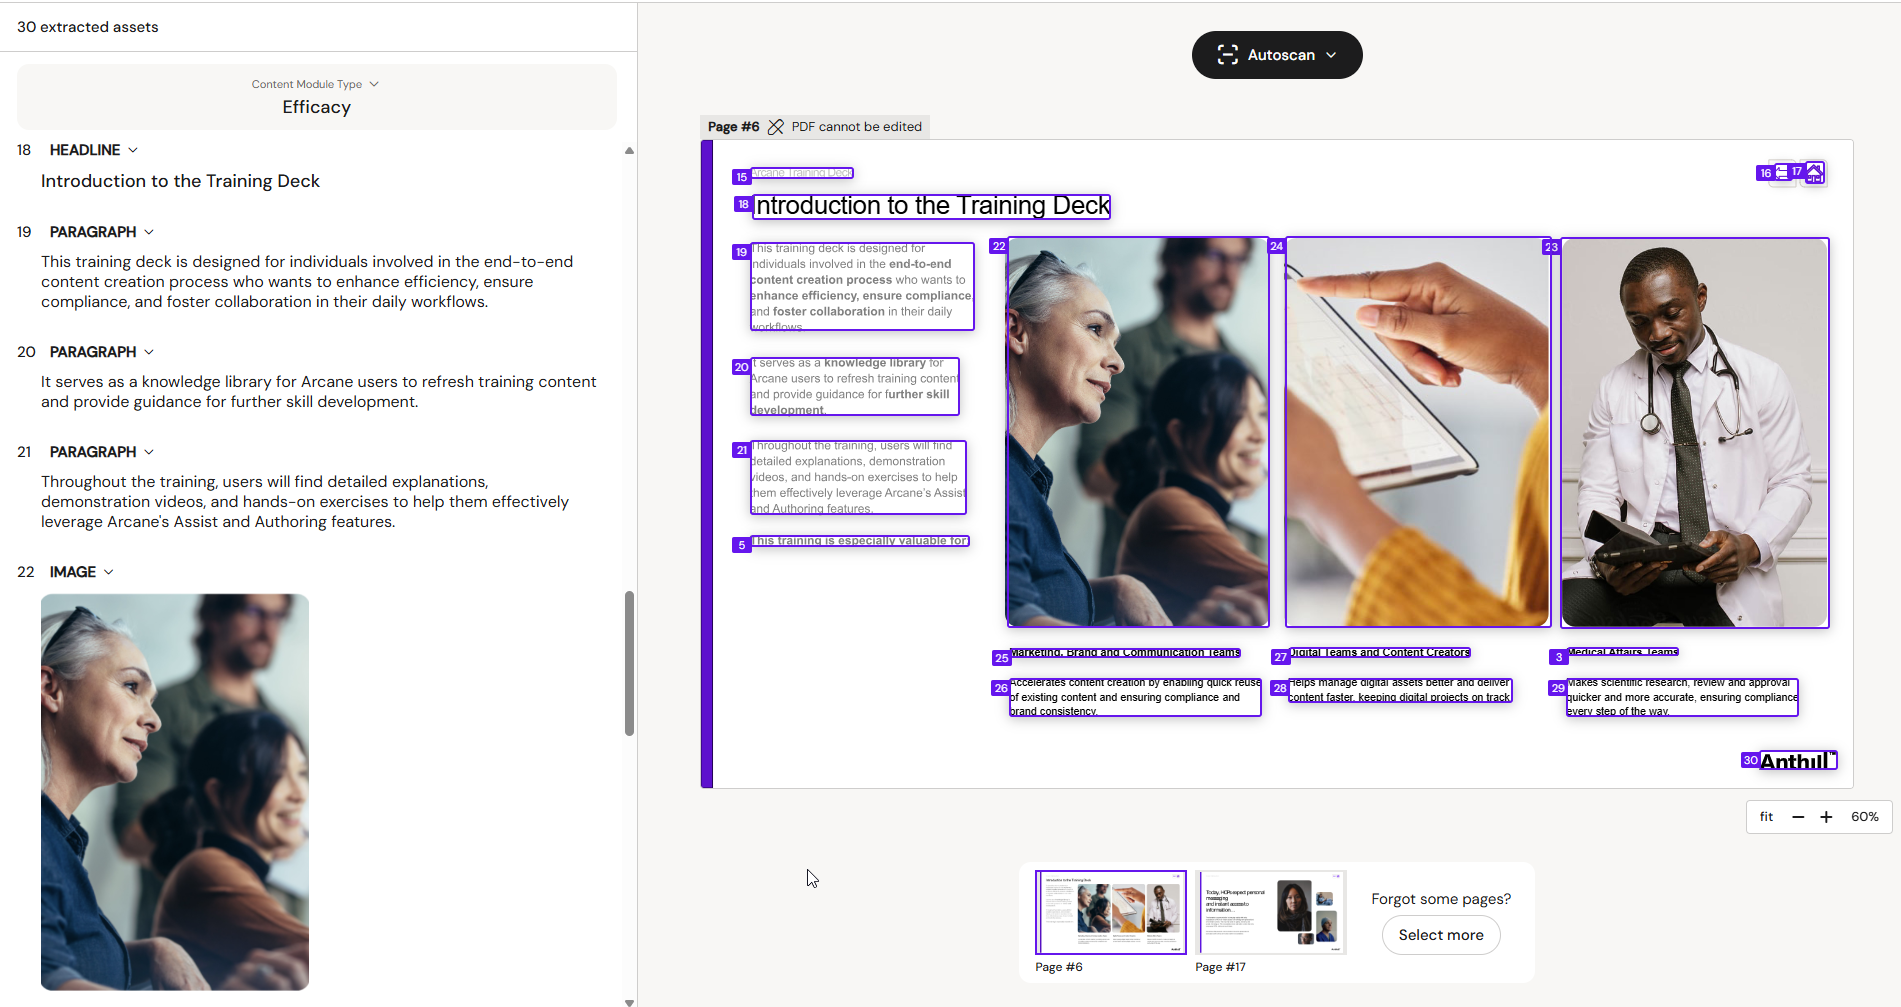Open the Content Module Type dropdown

316,84
